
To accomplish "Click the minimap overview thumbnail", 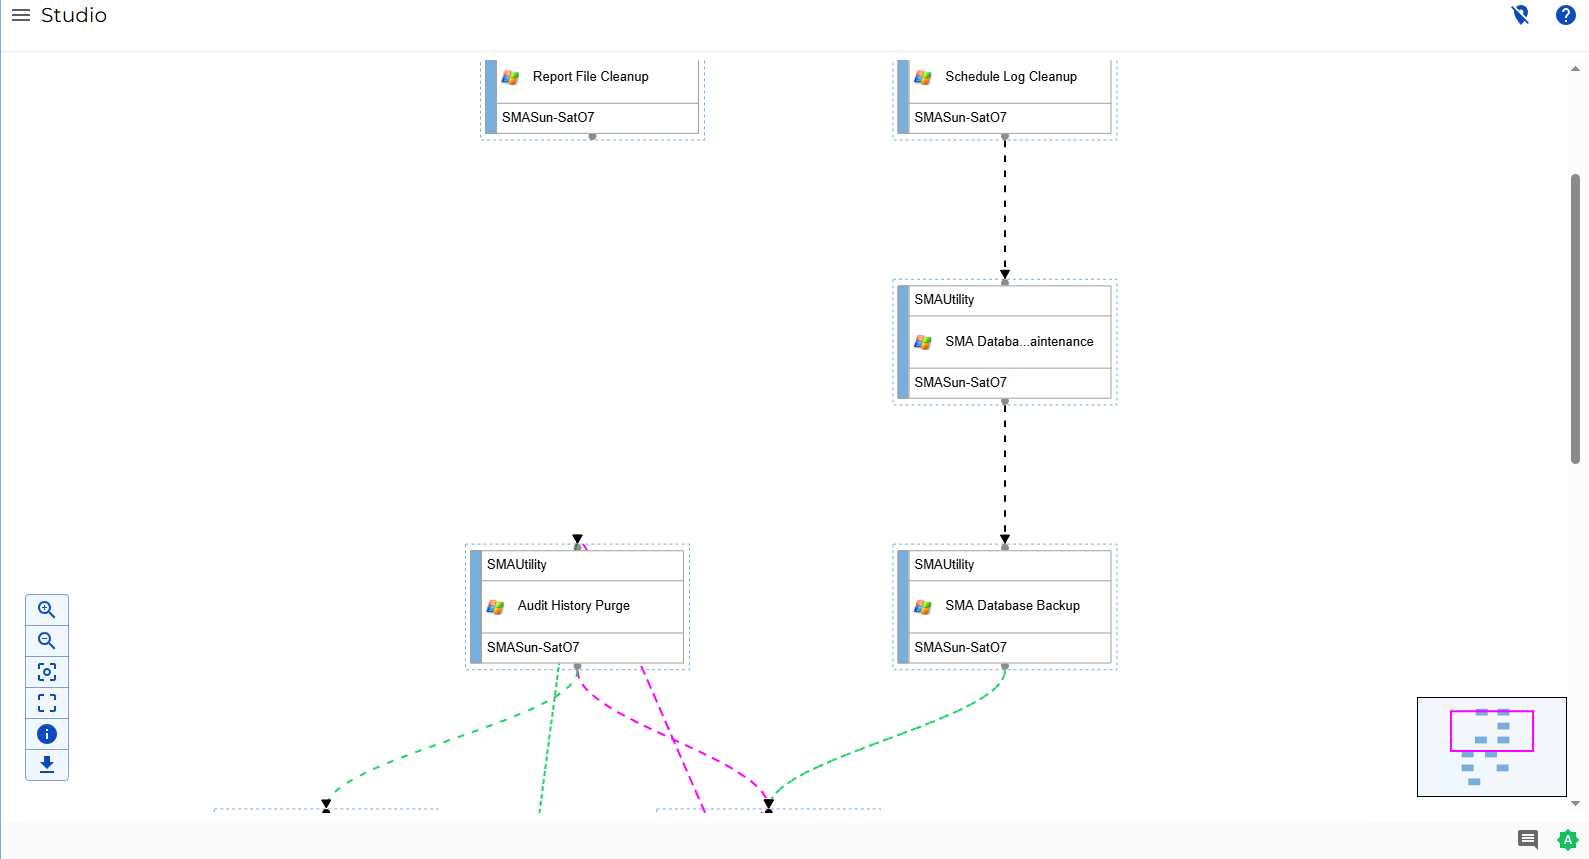I will [x=1491, y=747].
